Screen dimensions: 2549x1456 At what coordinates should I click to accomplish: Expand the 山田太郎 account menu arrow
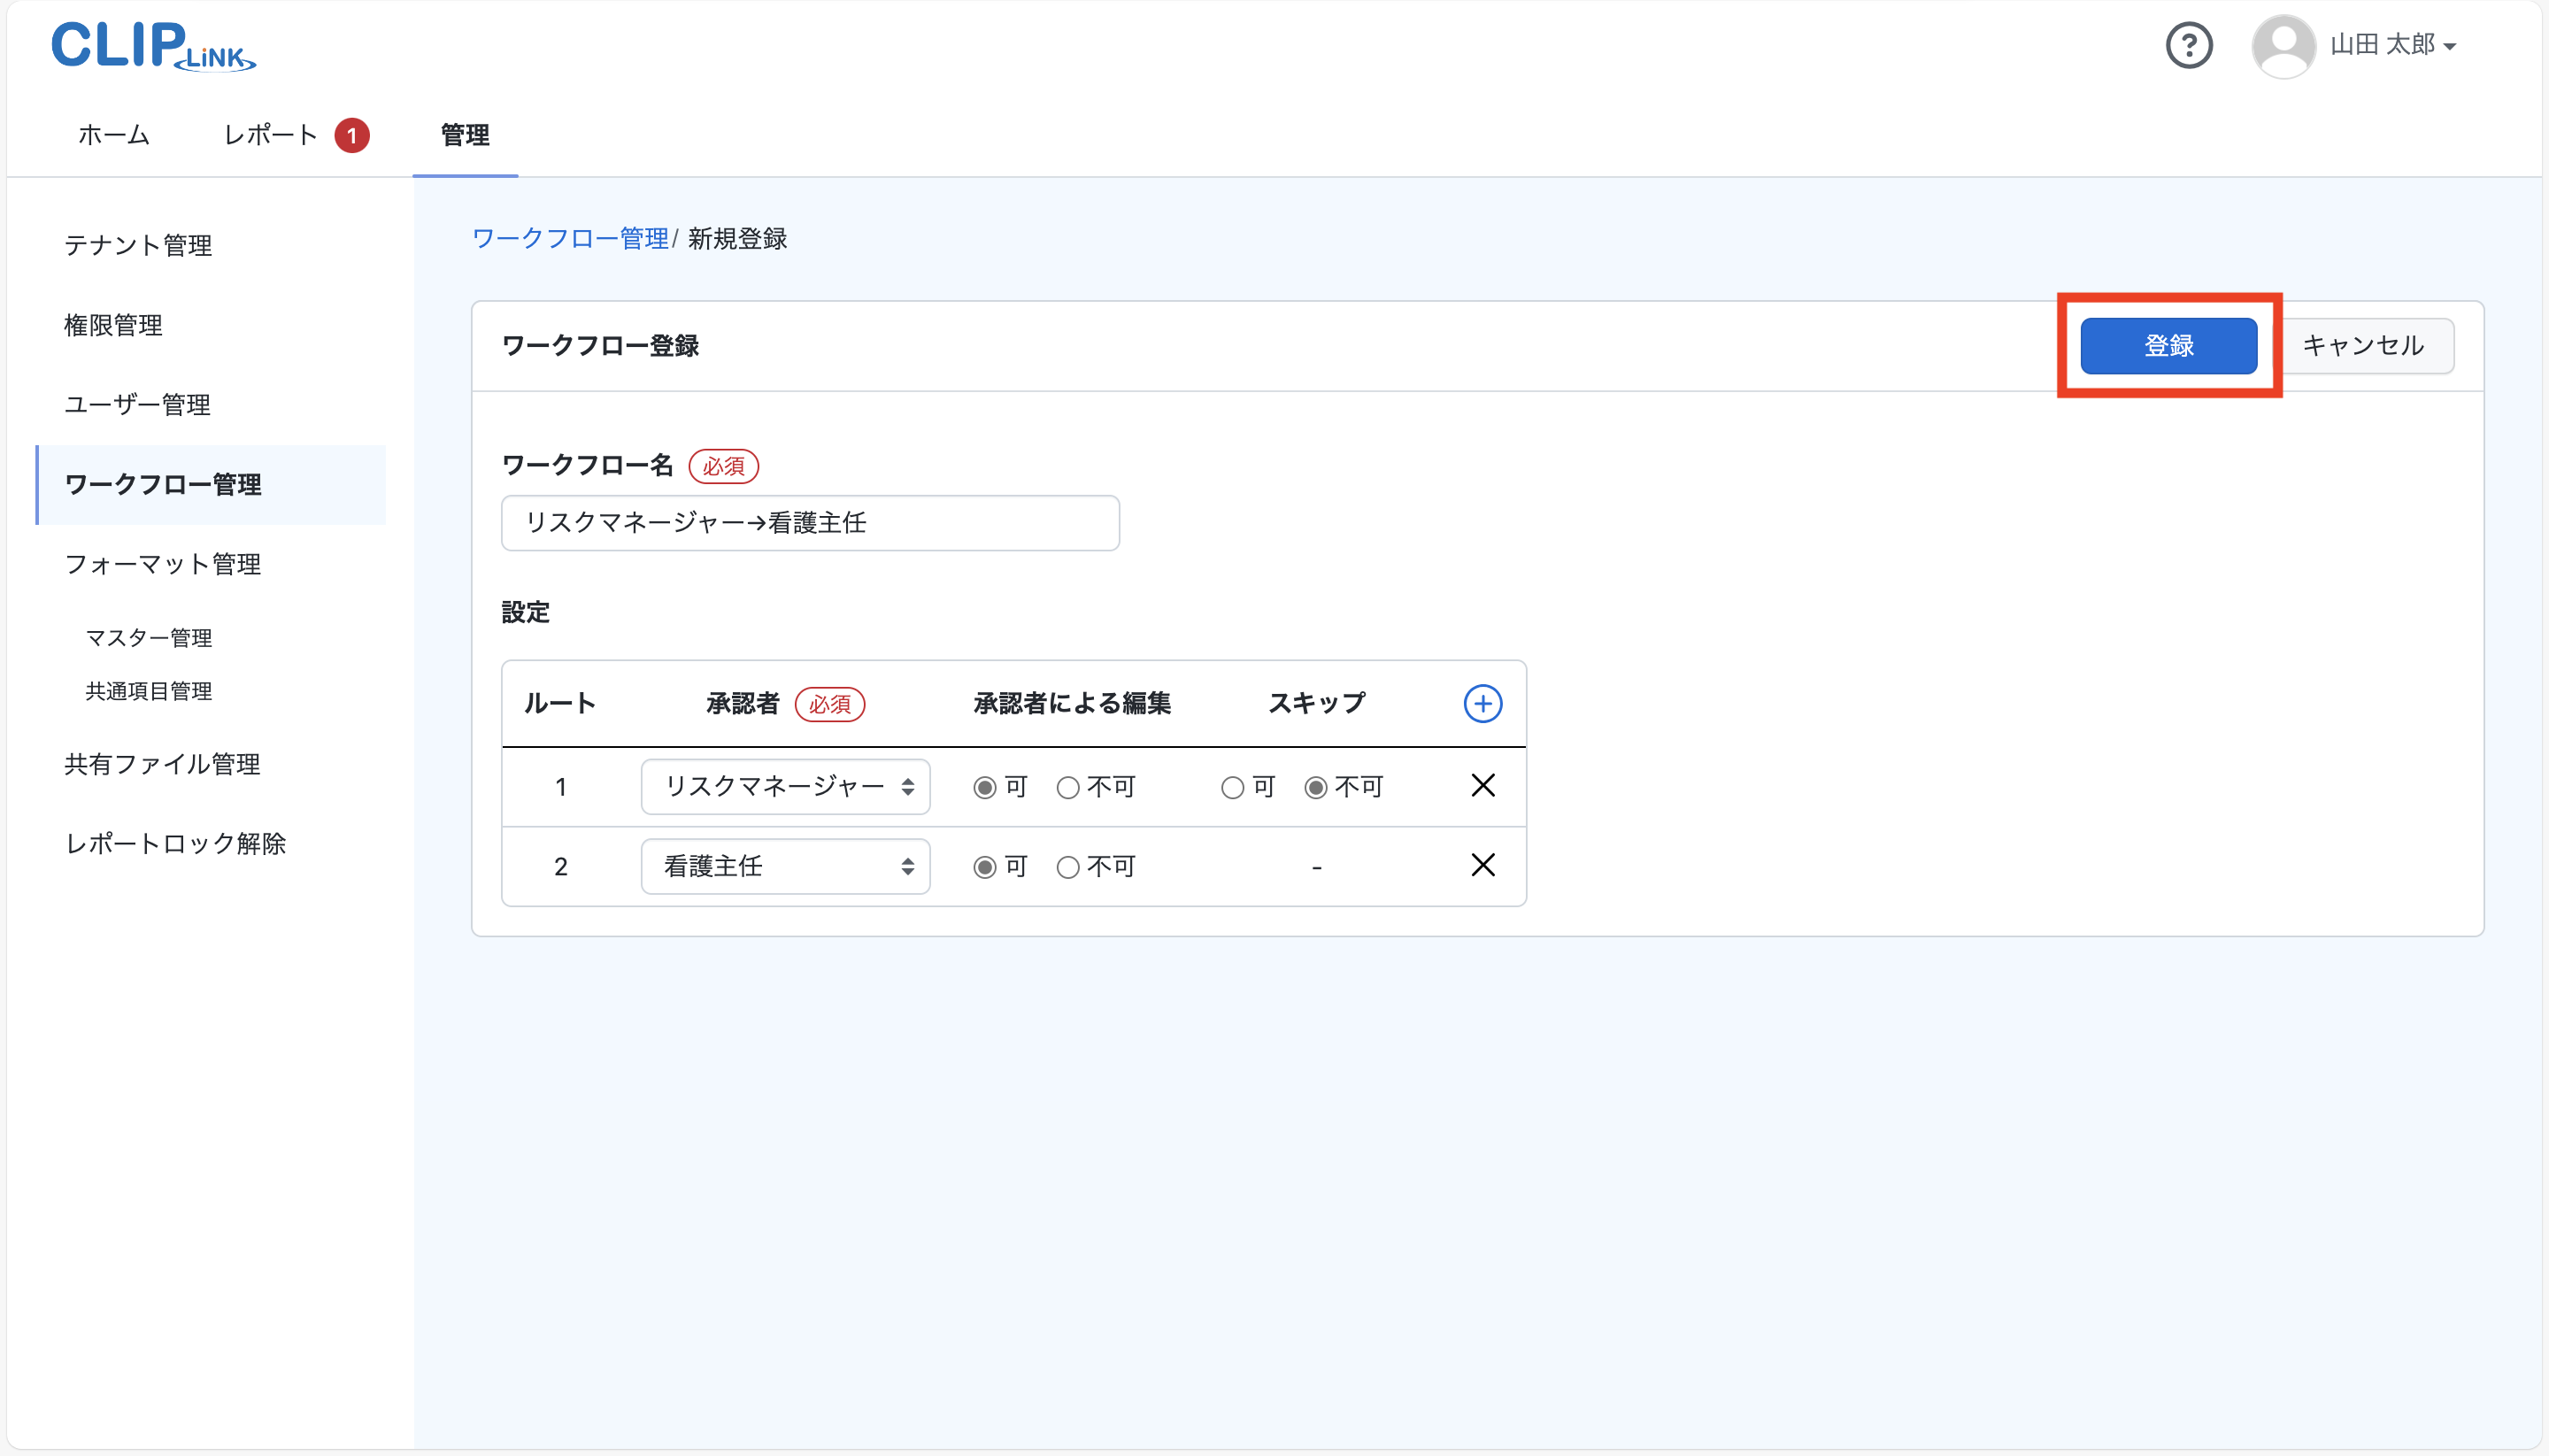click(x=2449, y=46)
